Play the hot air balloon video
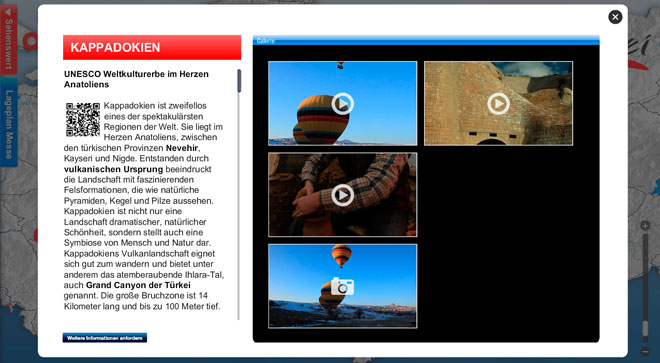This screenshot has height=363, width=660. [342, 104]
